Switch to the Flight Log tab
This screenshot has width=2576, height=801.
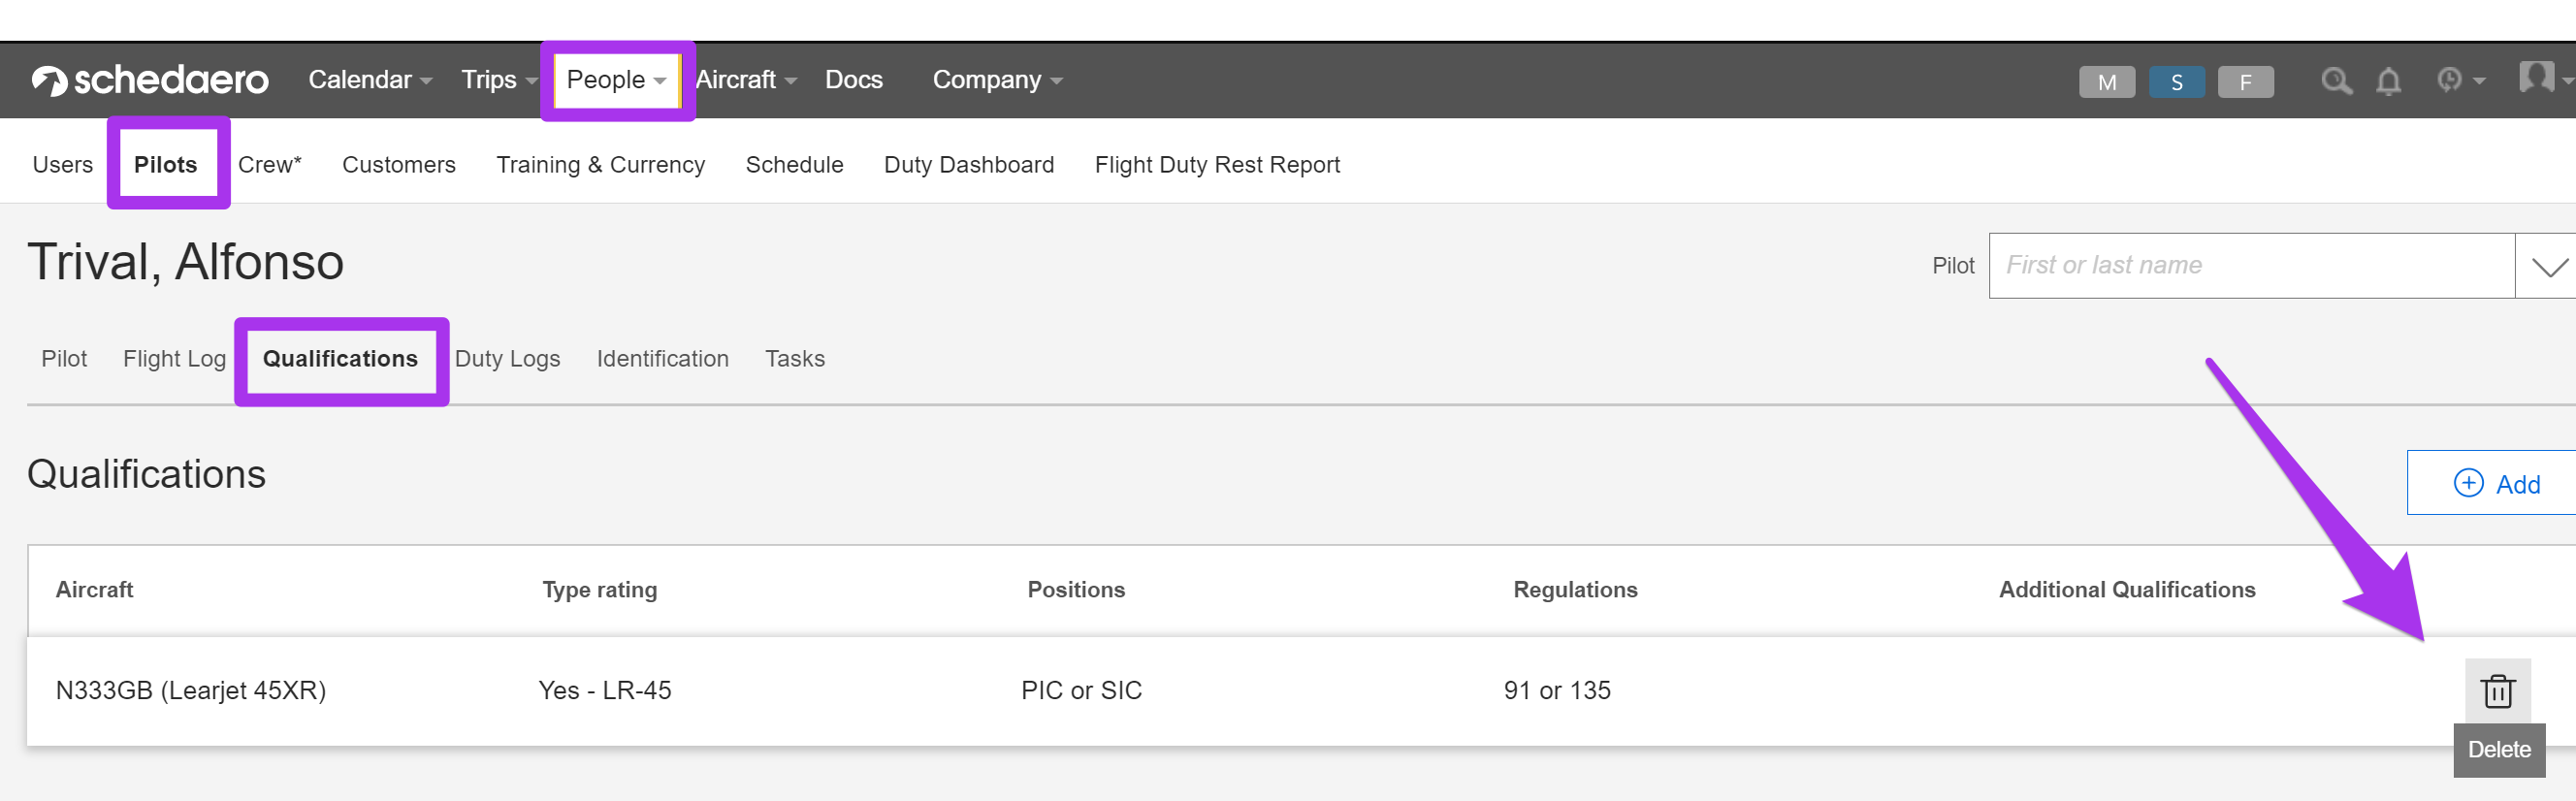point(174,359)
